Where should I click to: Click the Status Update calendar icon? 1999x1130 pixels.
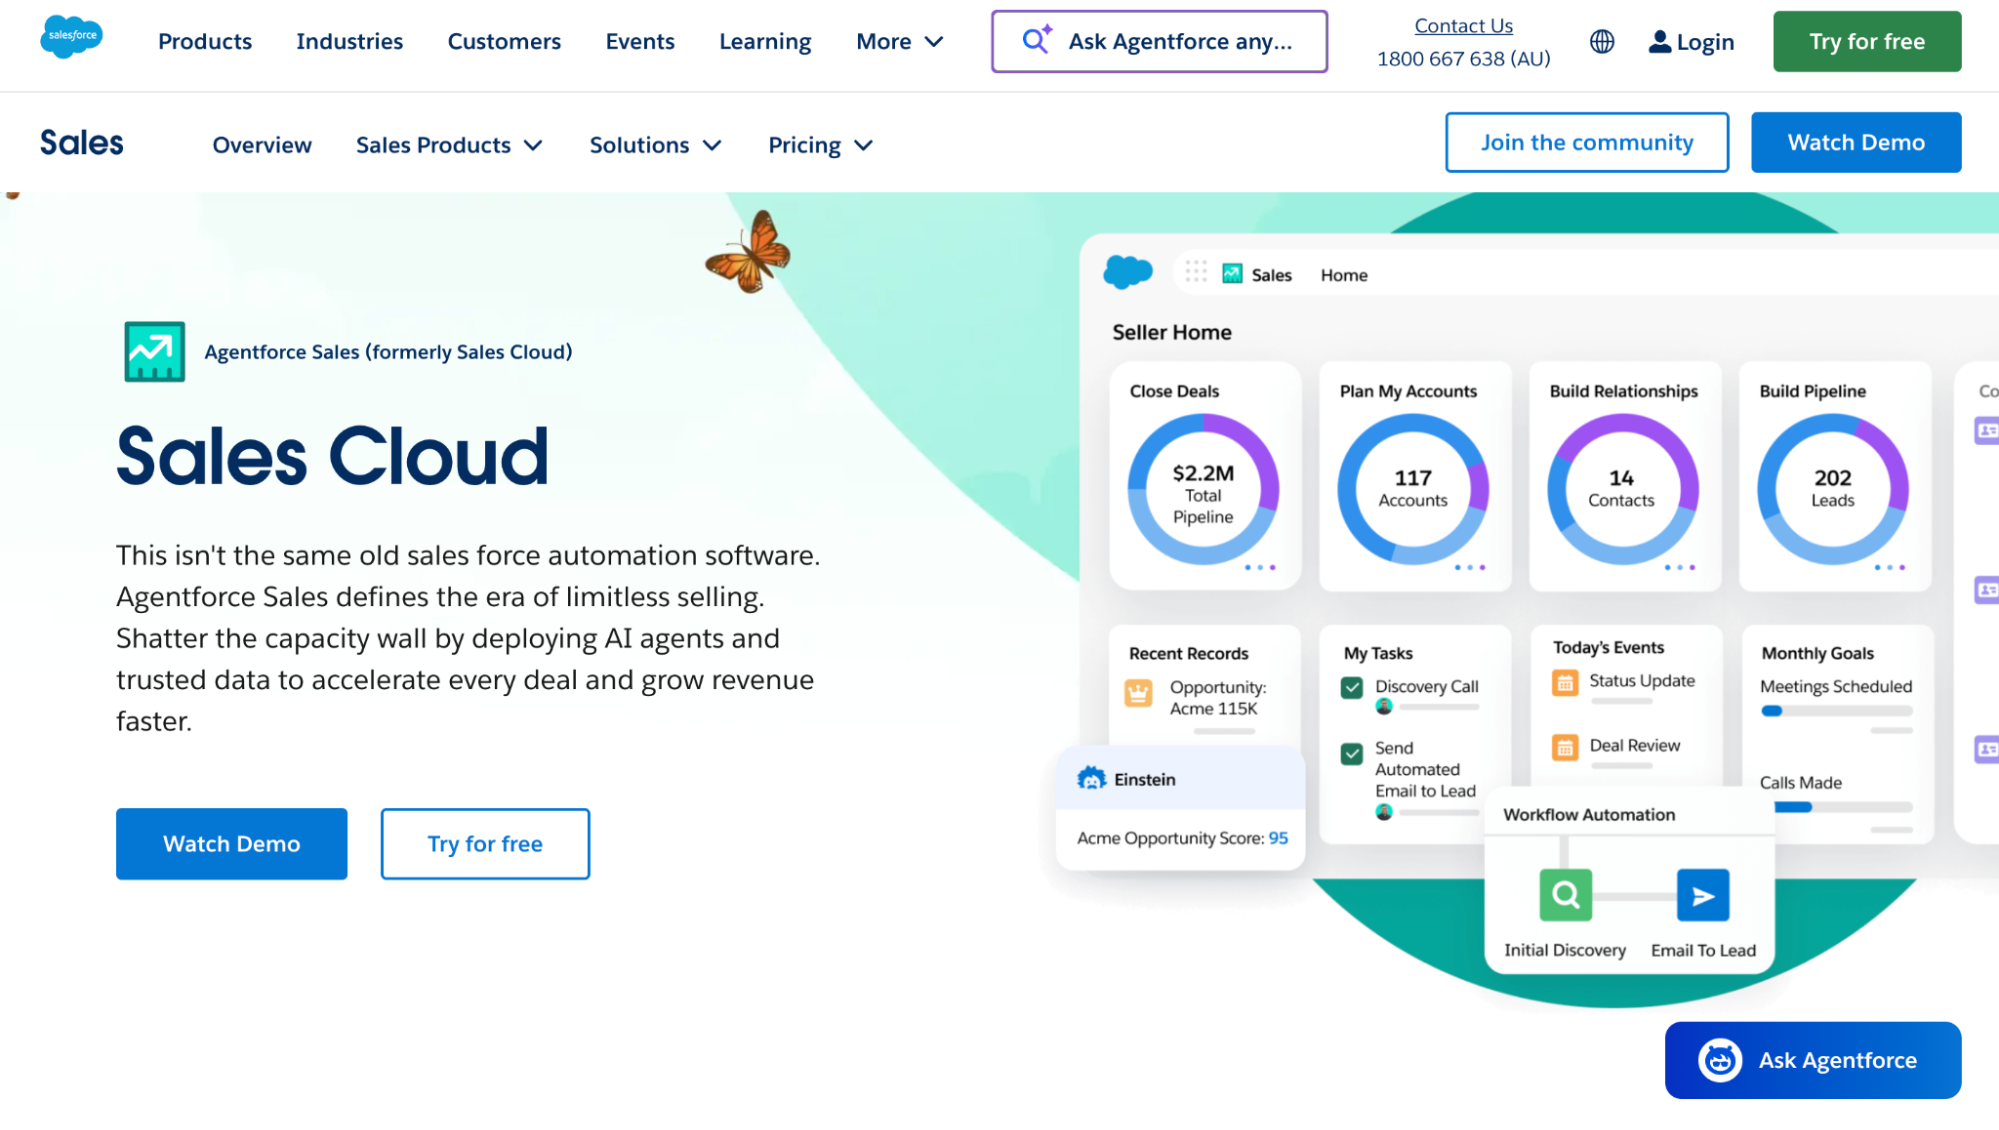(x=1565, y=683)
